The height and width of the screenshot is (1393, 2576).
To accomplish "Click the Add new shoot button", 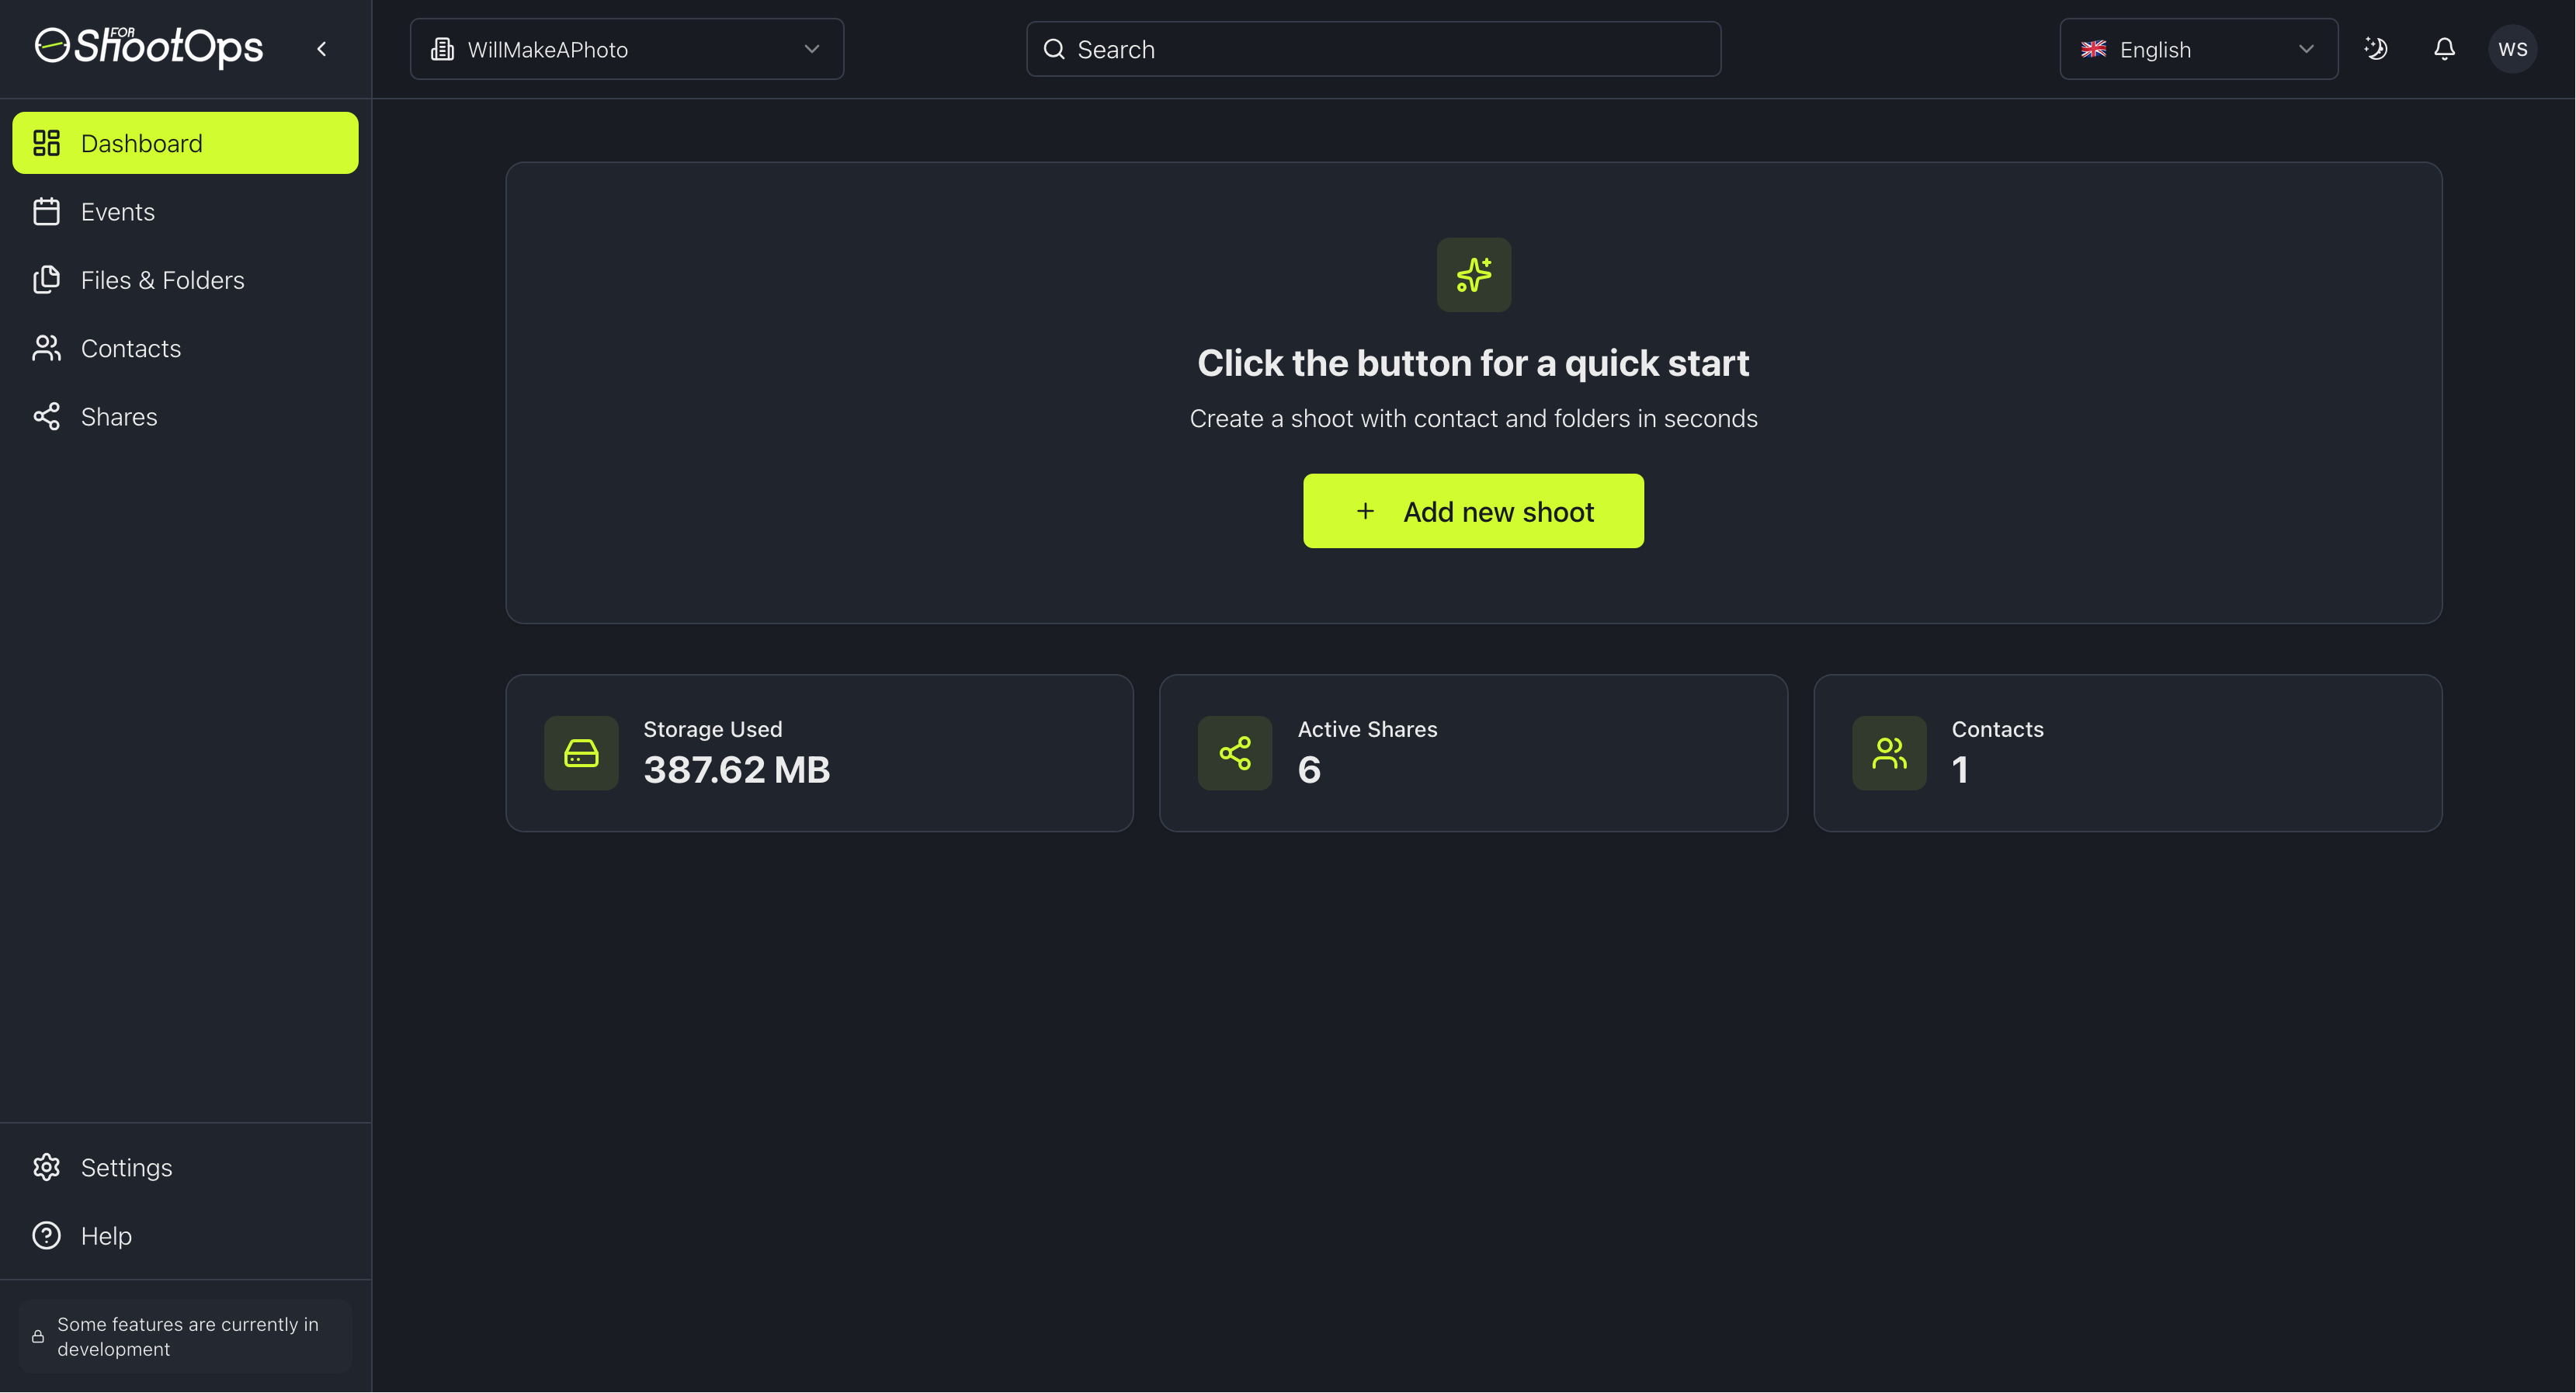I will click(x=1472, y=511).
